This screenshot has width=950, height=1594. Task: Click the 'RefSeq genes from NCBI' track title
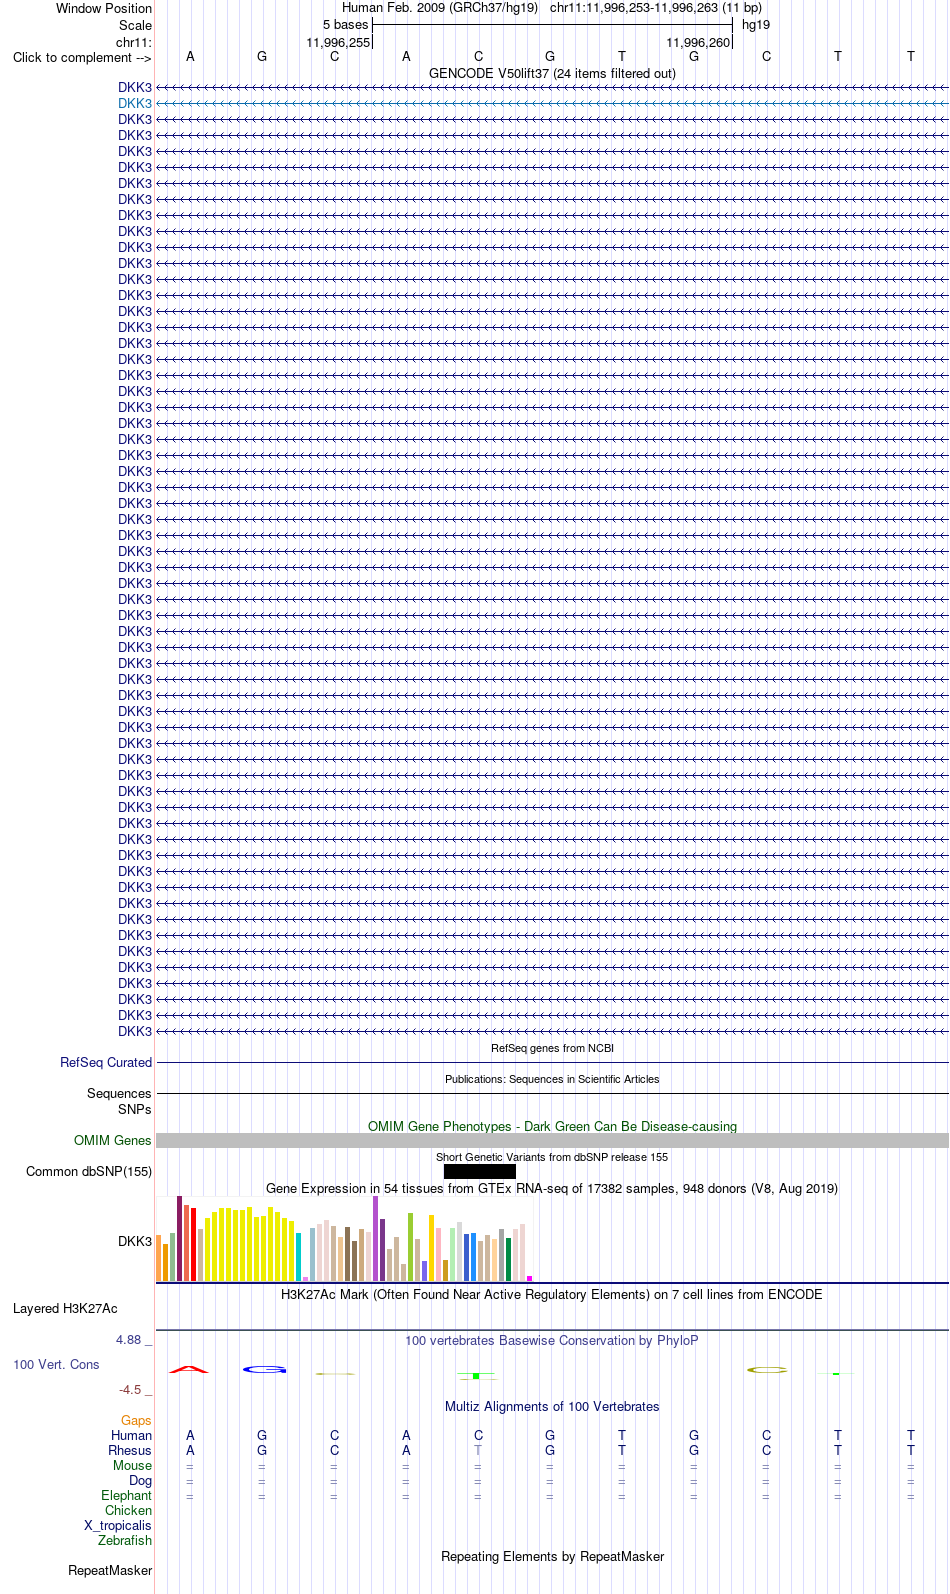[552, 1048]
